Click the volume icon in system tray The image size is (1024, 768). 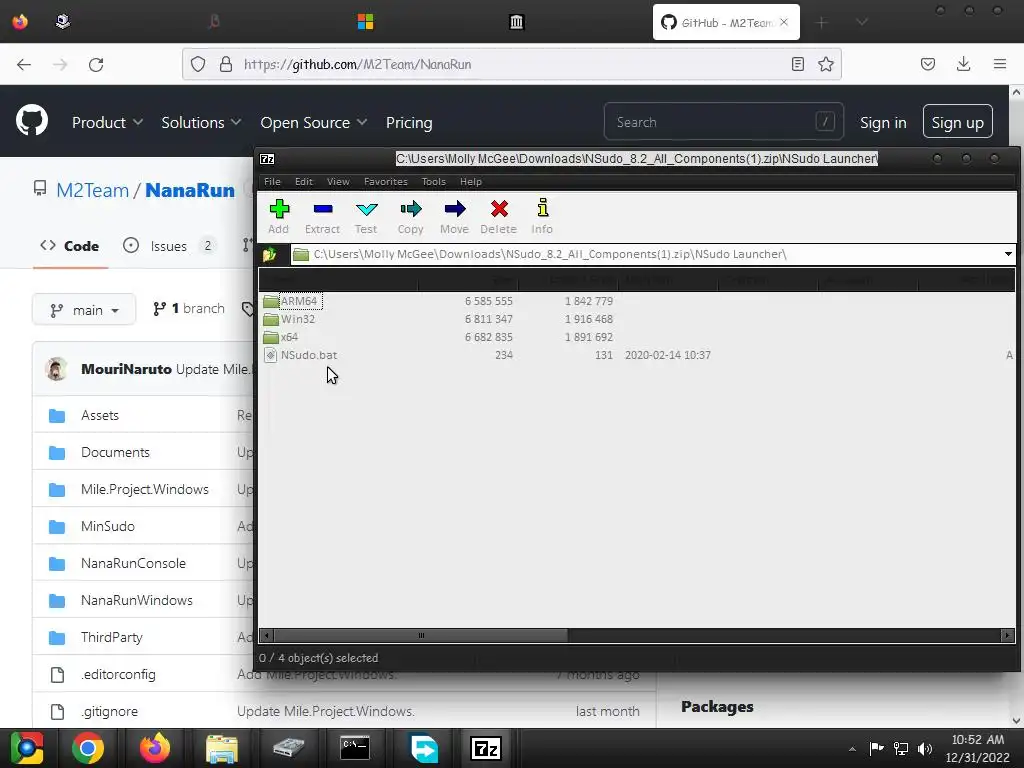[x=924, y=748]
